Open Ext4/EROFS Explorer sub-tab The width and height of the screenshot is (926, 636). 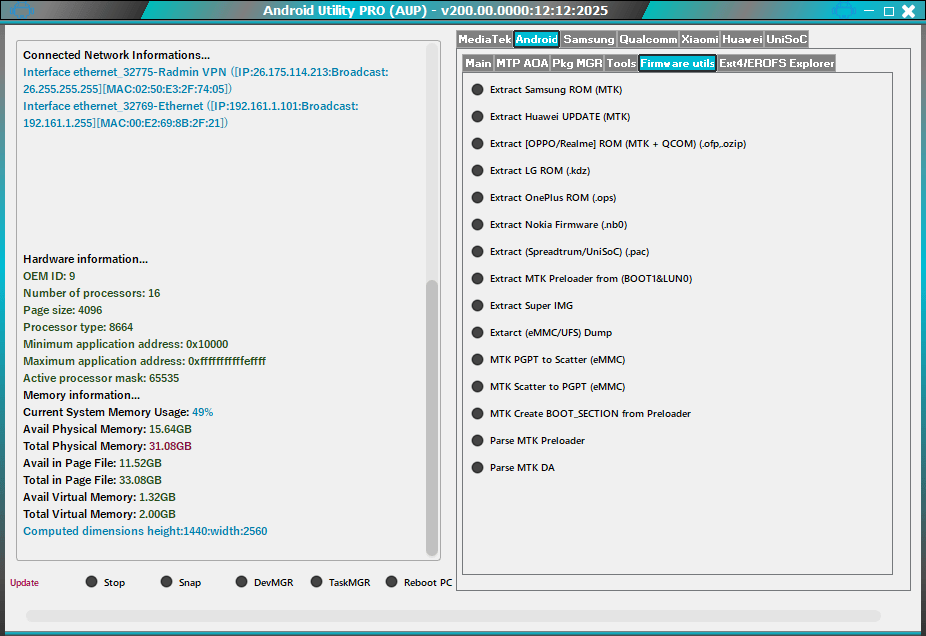pyautogui.click(x=777, y=63)
